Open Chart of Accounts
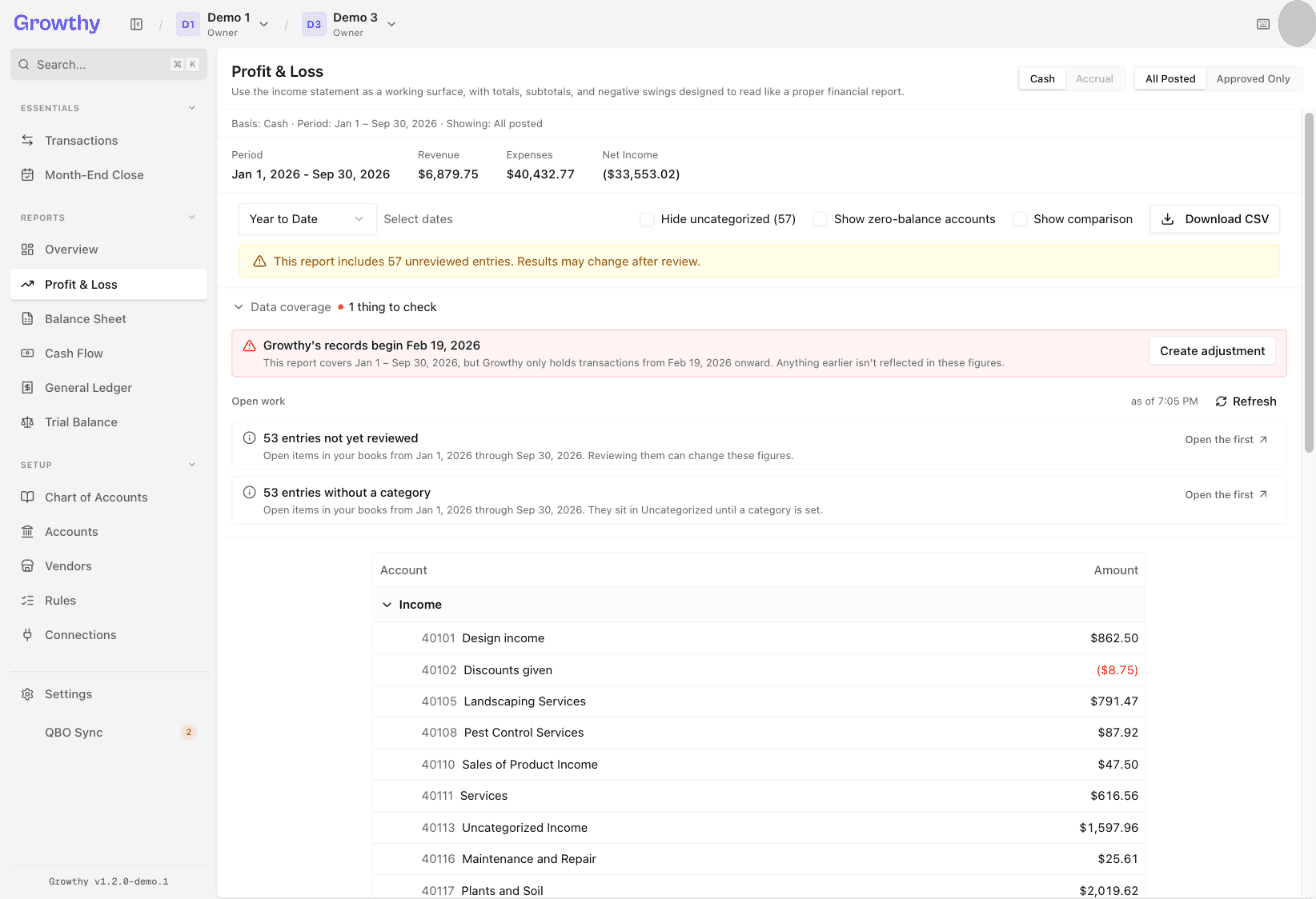Screen dimensions: 1316x899 (109, 497)
